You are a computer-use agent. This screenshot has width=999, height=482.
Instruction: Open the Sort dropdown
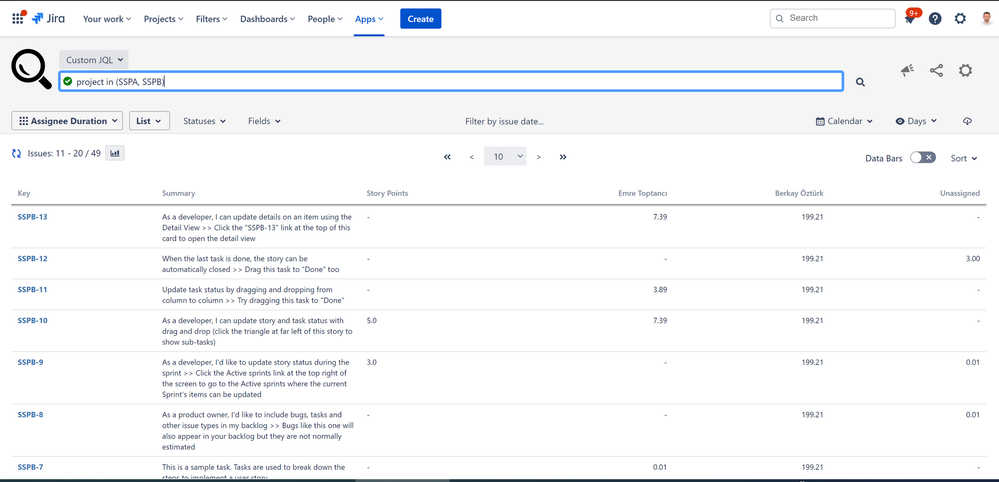964,159
